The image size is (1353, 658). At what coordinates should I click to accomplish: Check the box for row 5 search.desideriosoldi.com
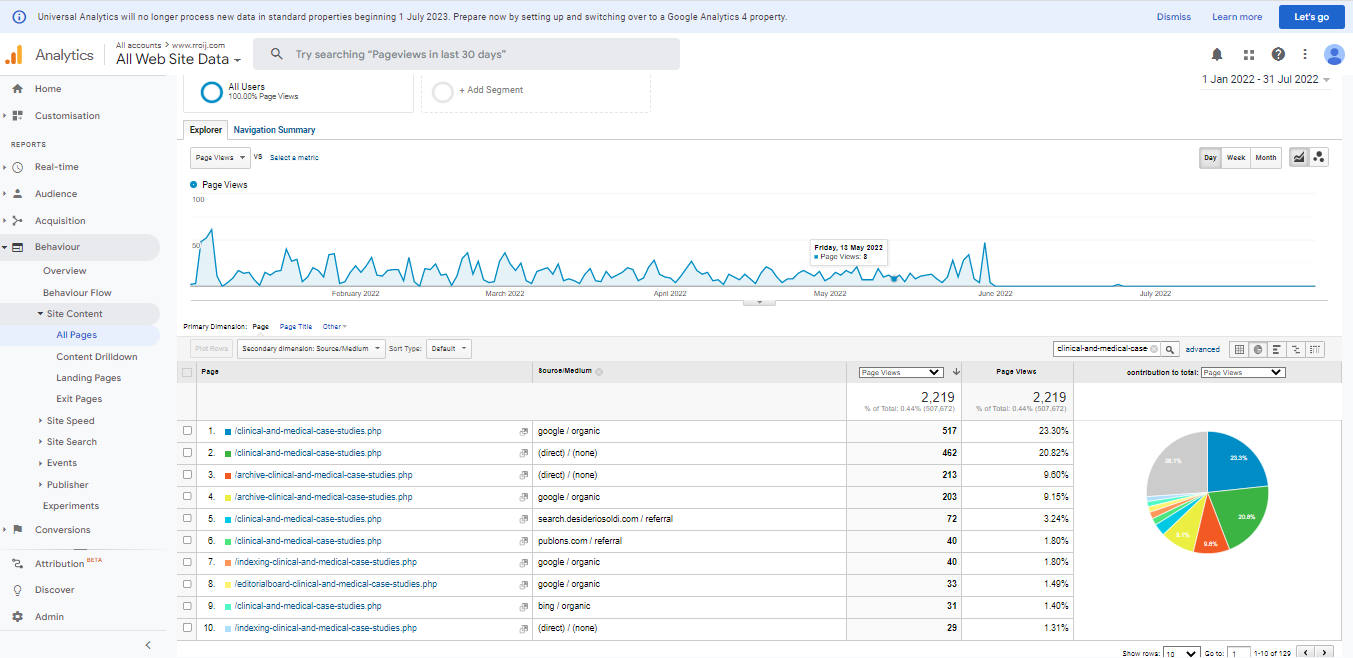[x=187, y=519]
